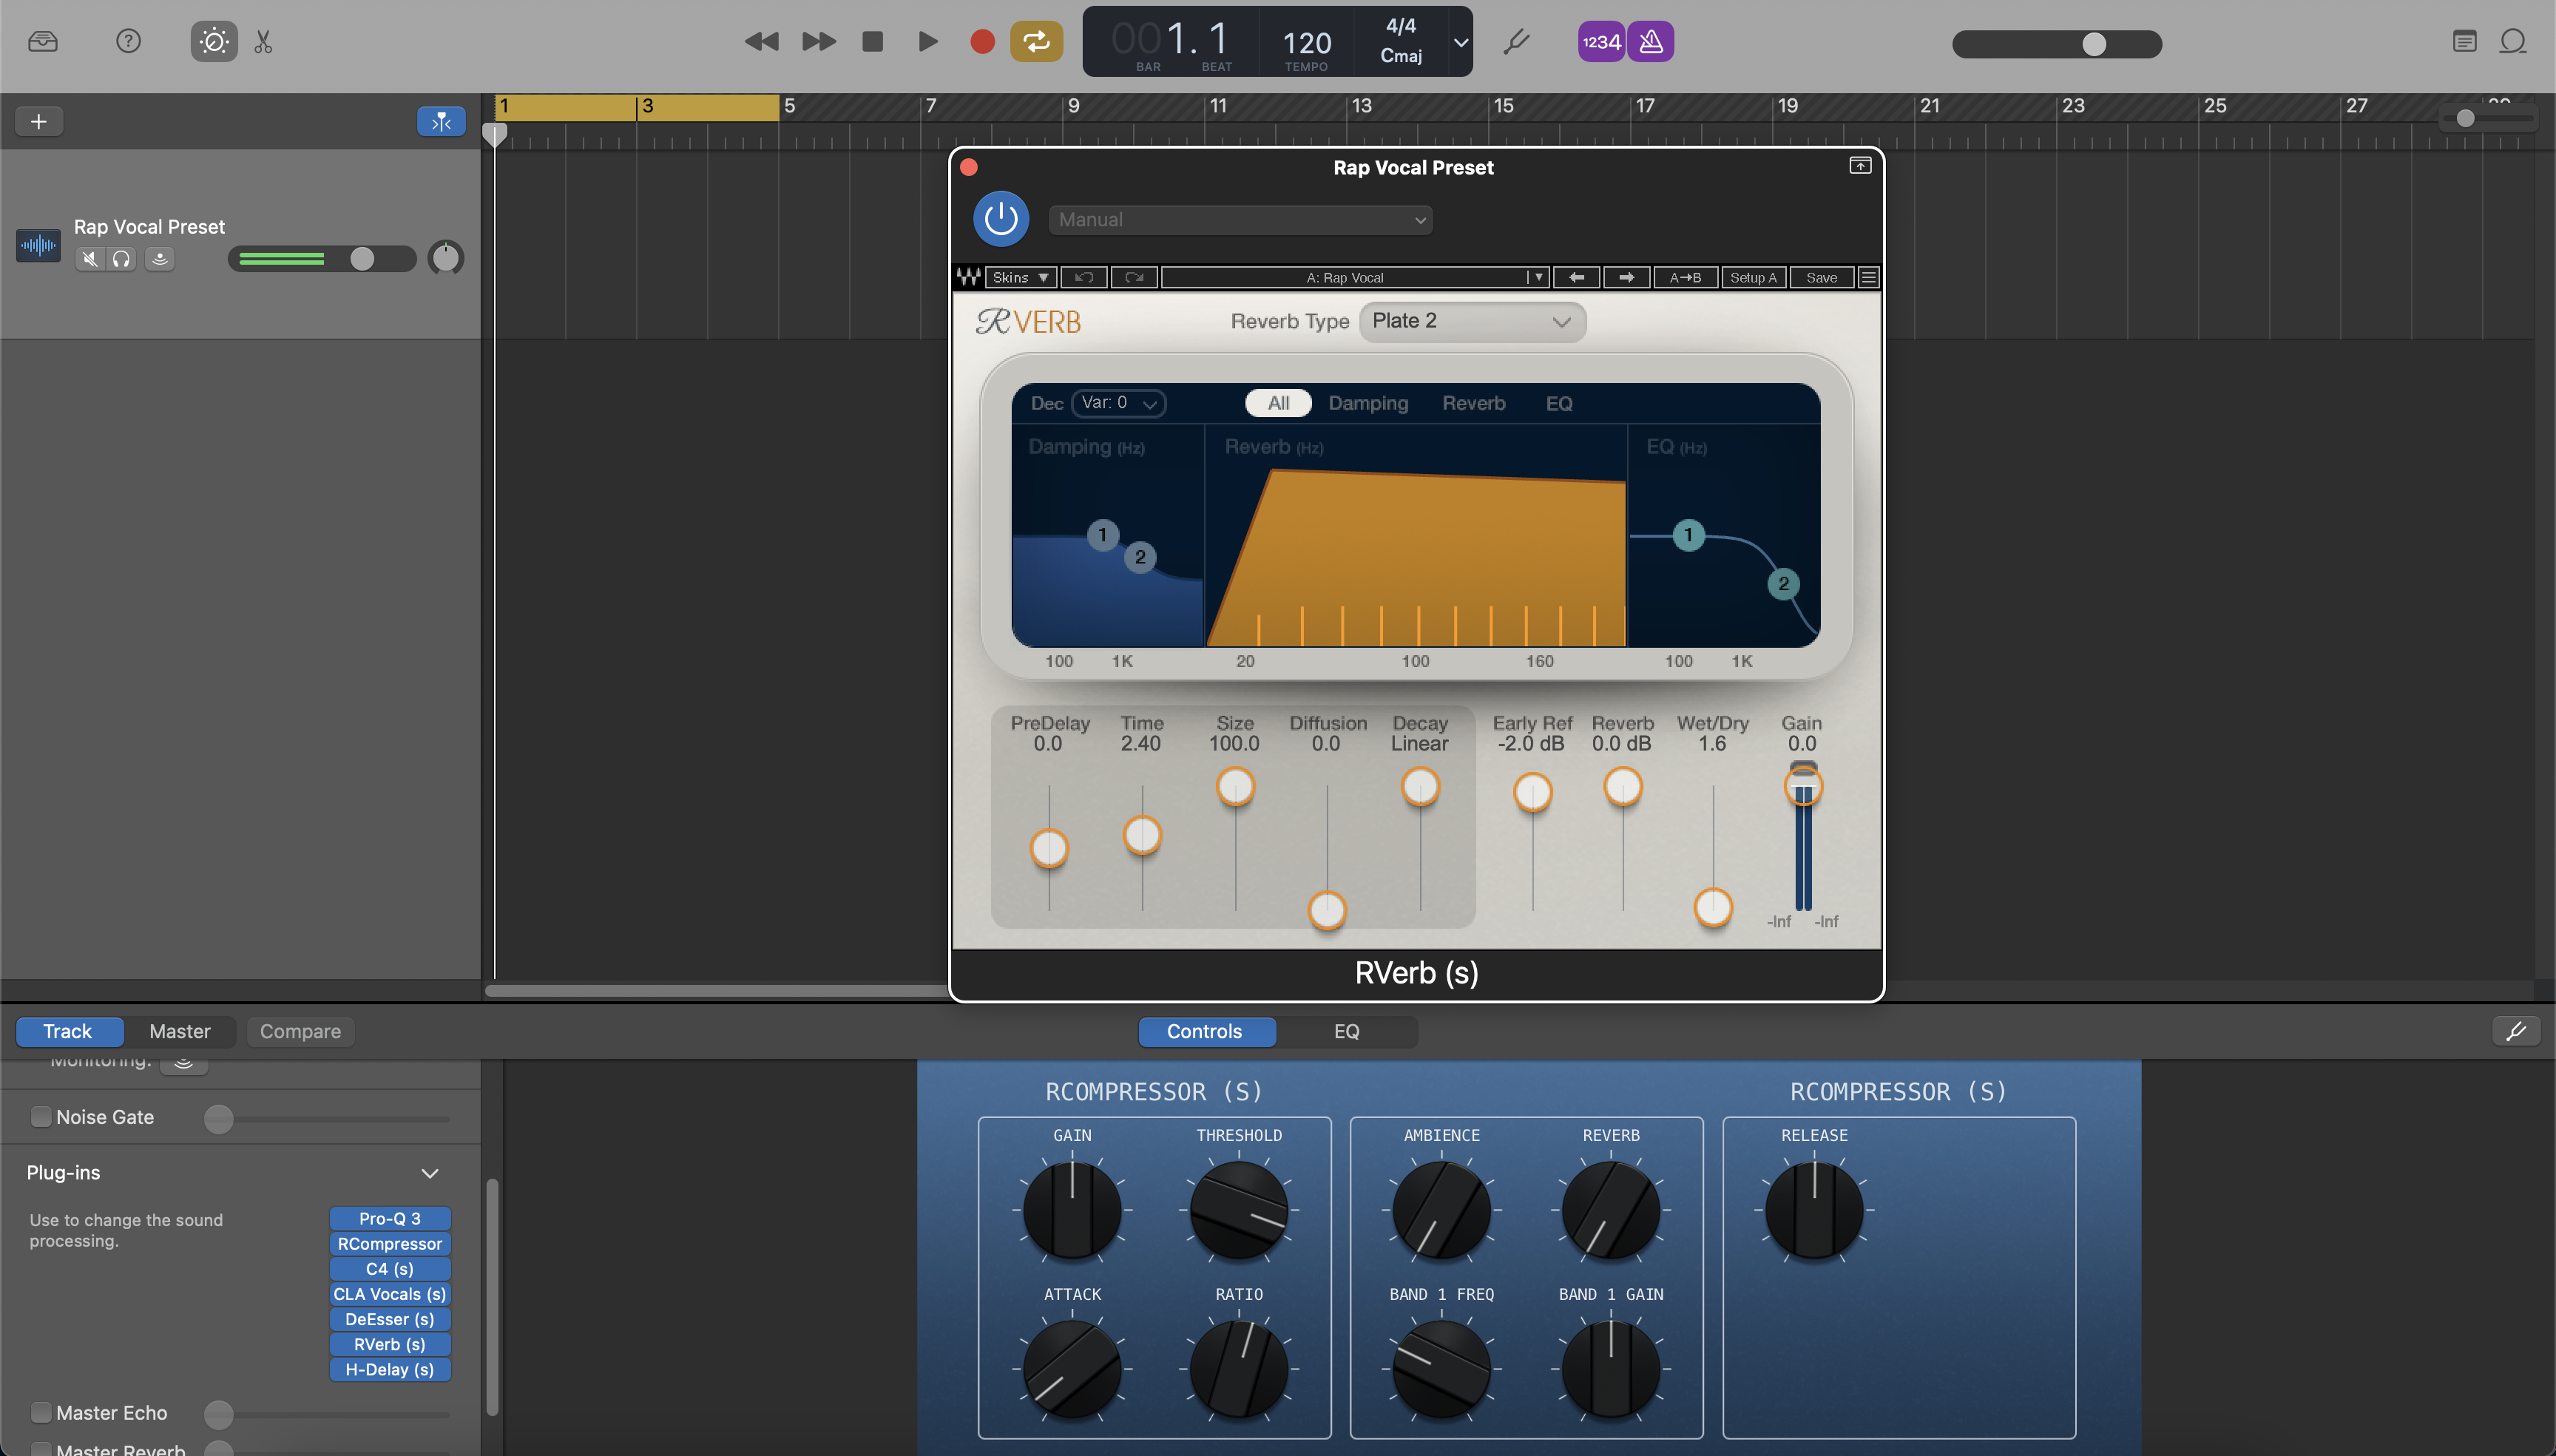
Task: Switch to the Master tab
Action: click(179, 1031)
